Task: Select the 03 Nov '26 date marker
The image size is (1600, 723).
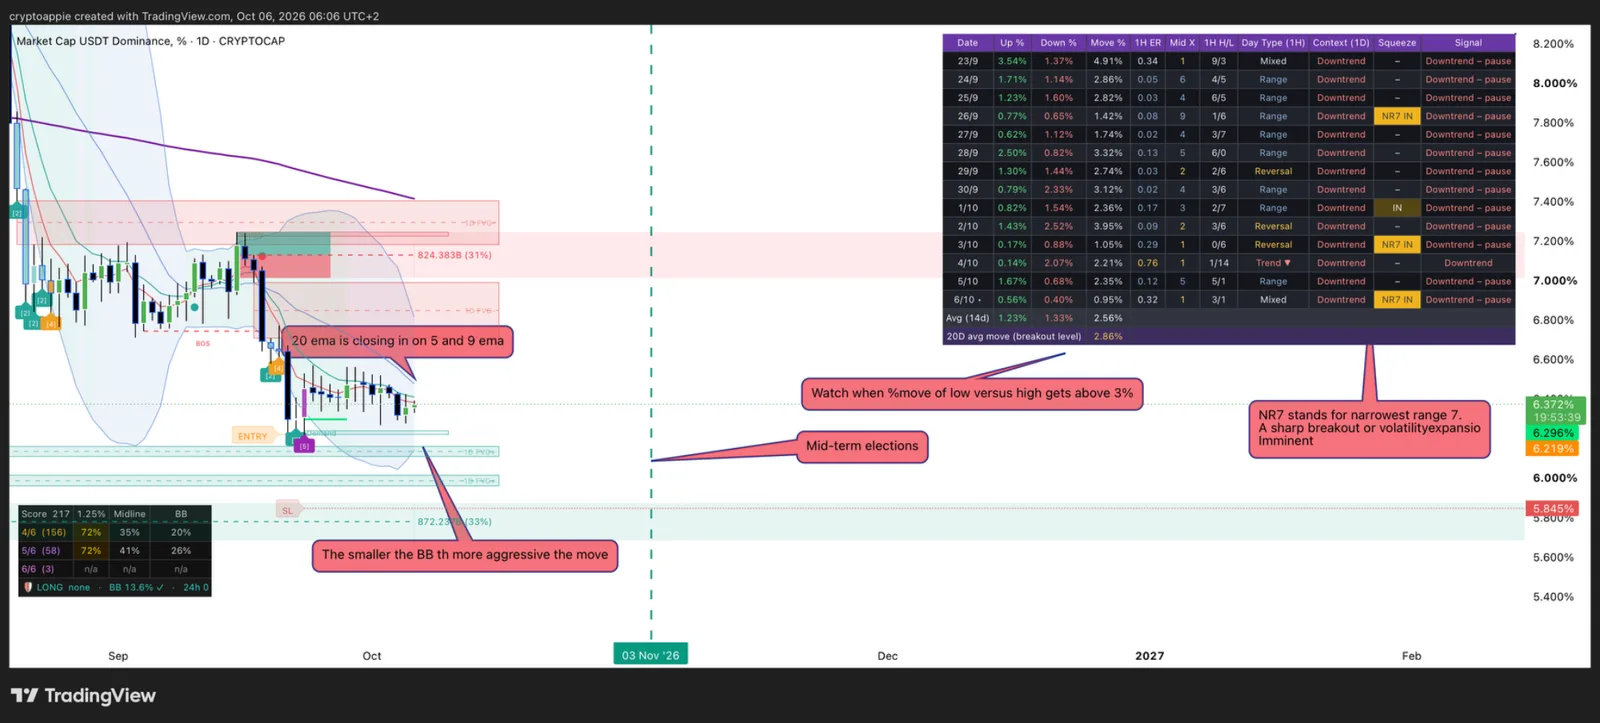Action: (x=650, y=655)
